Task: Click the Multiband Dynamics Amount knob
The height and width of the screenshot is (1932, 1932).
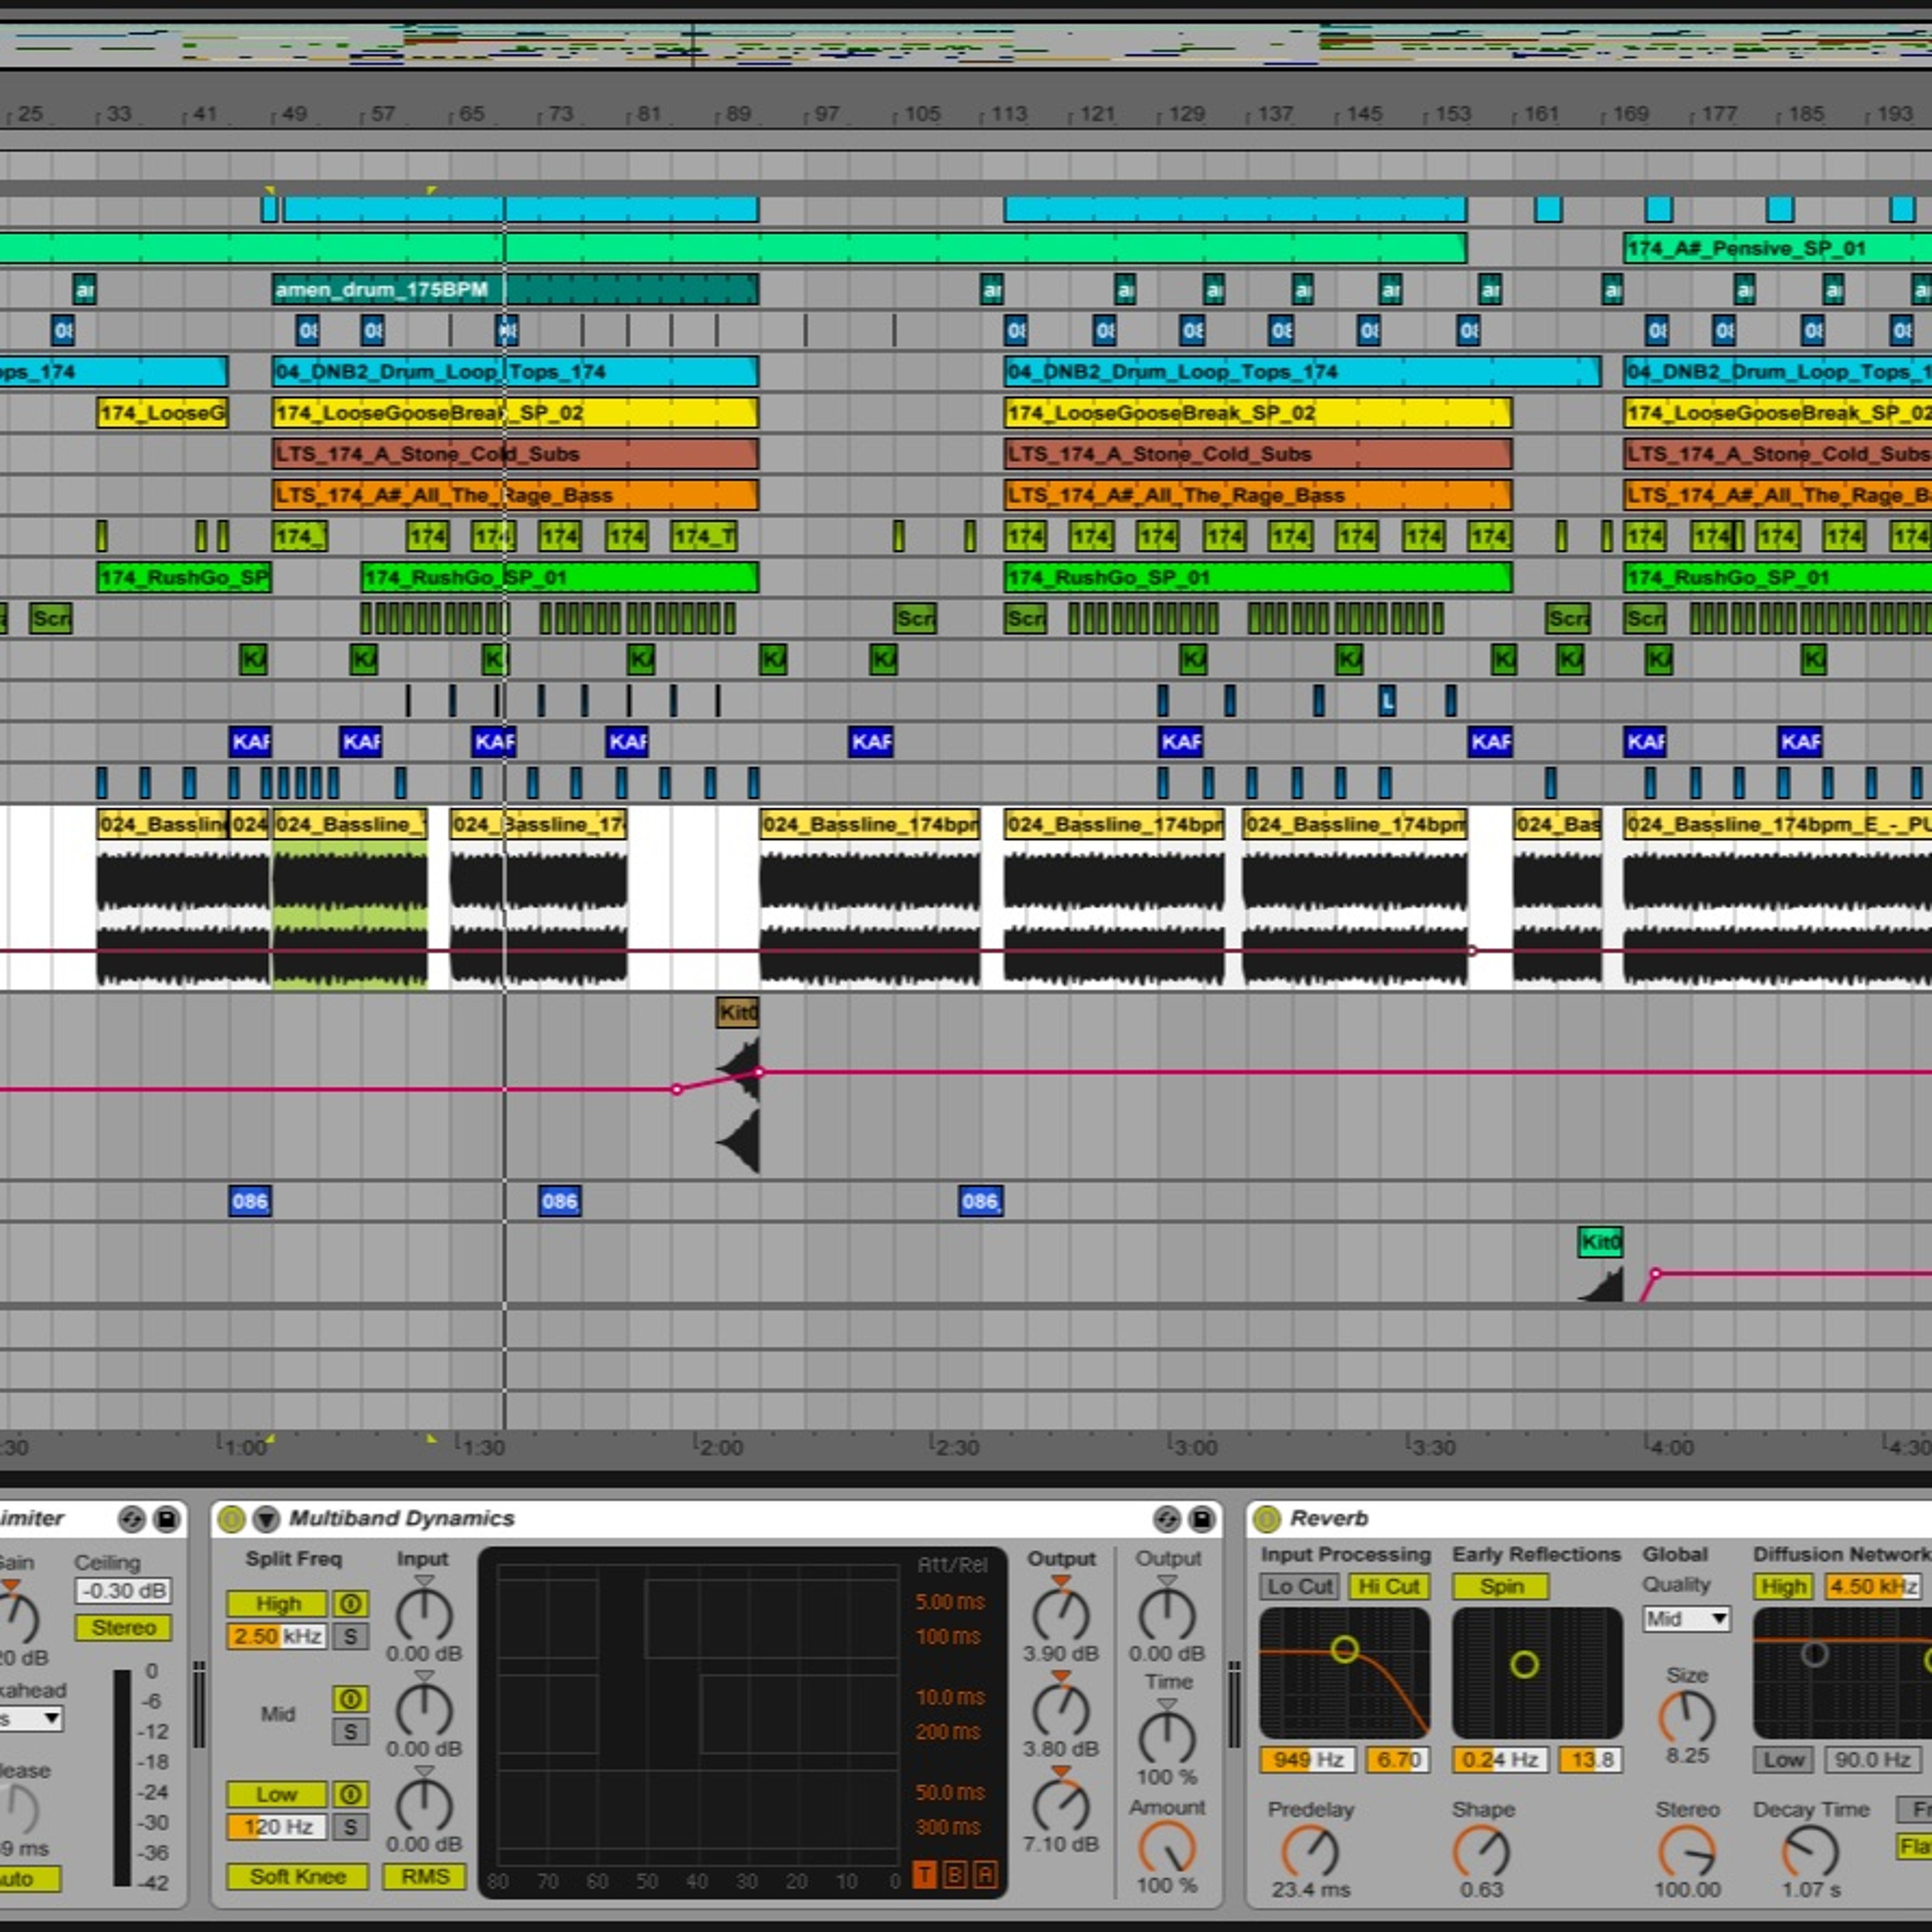Action: [1167, 1846]
